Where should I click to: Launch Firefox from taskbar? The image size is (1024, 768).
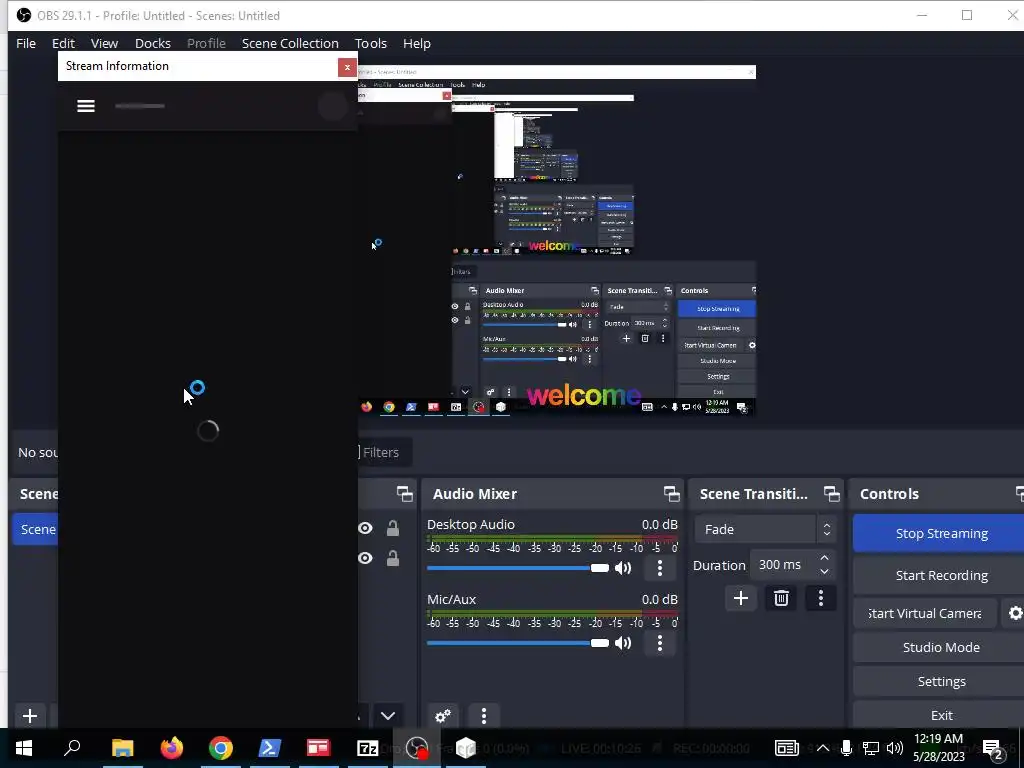click(x=172, y=748)
